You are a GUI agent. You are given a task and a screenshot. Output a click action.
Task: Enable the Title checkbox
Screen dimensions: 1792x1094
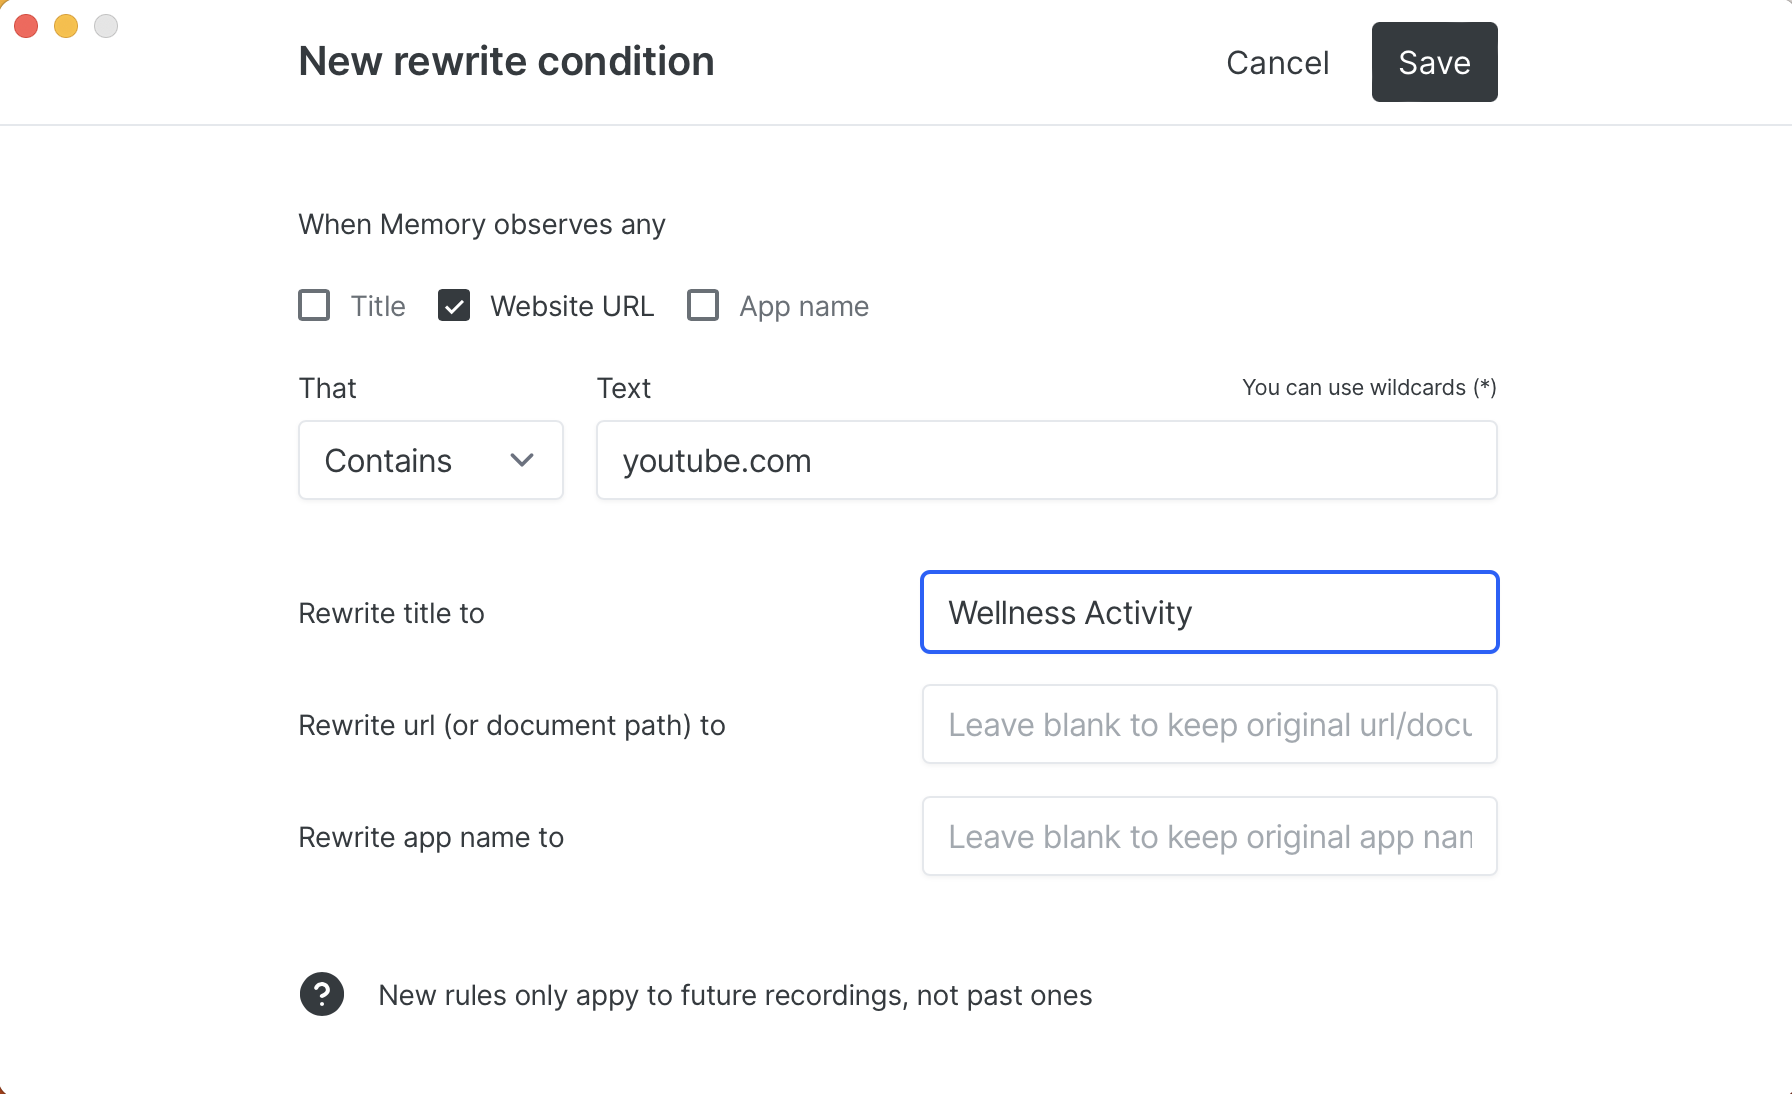coord(313,306)
